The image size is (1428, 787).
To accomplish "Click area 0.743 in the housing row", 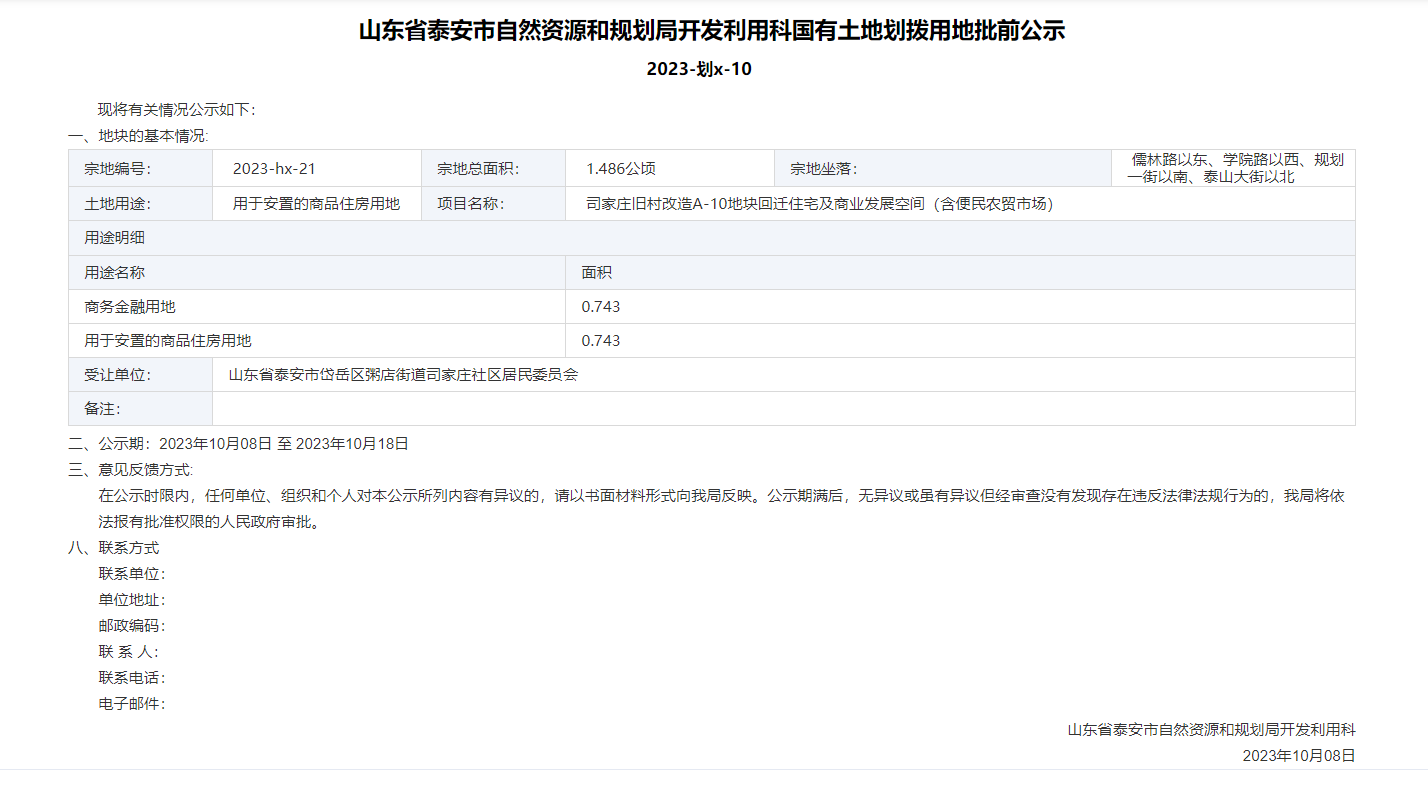I will tap(601, 341).
